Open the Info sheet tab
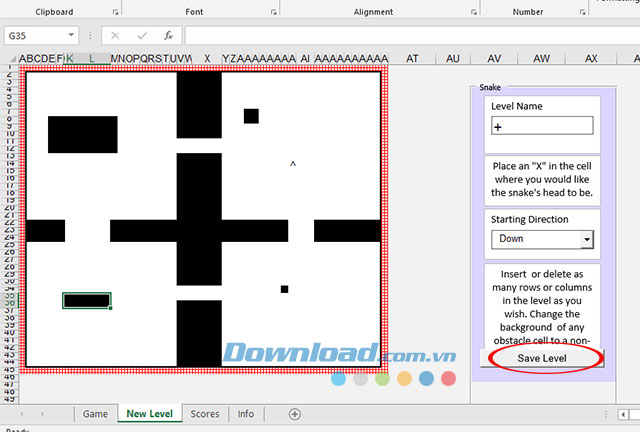Viewport: 640px width, 432px height. pyautogui.click(x=246, y=414)
